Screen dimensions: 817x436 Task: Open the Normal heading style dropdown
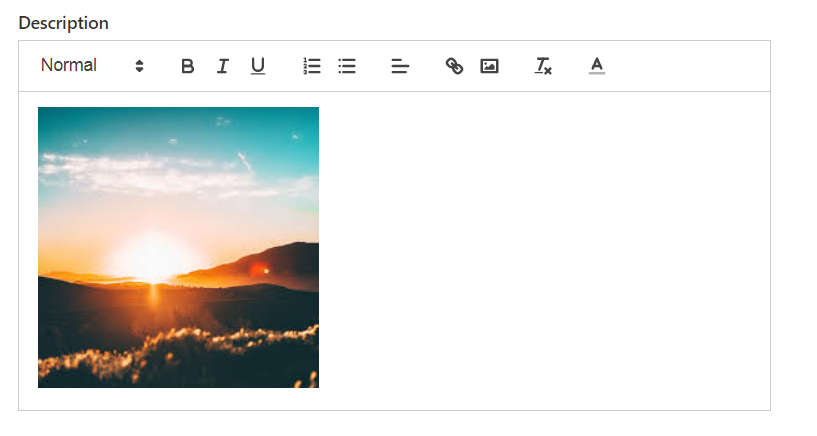pos(92,66)
